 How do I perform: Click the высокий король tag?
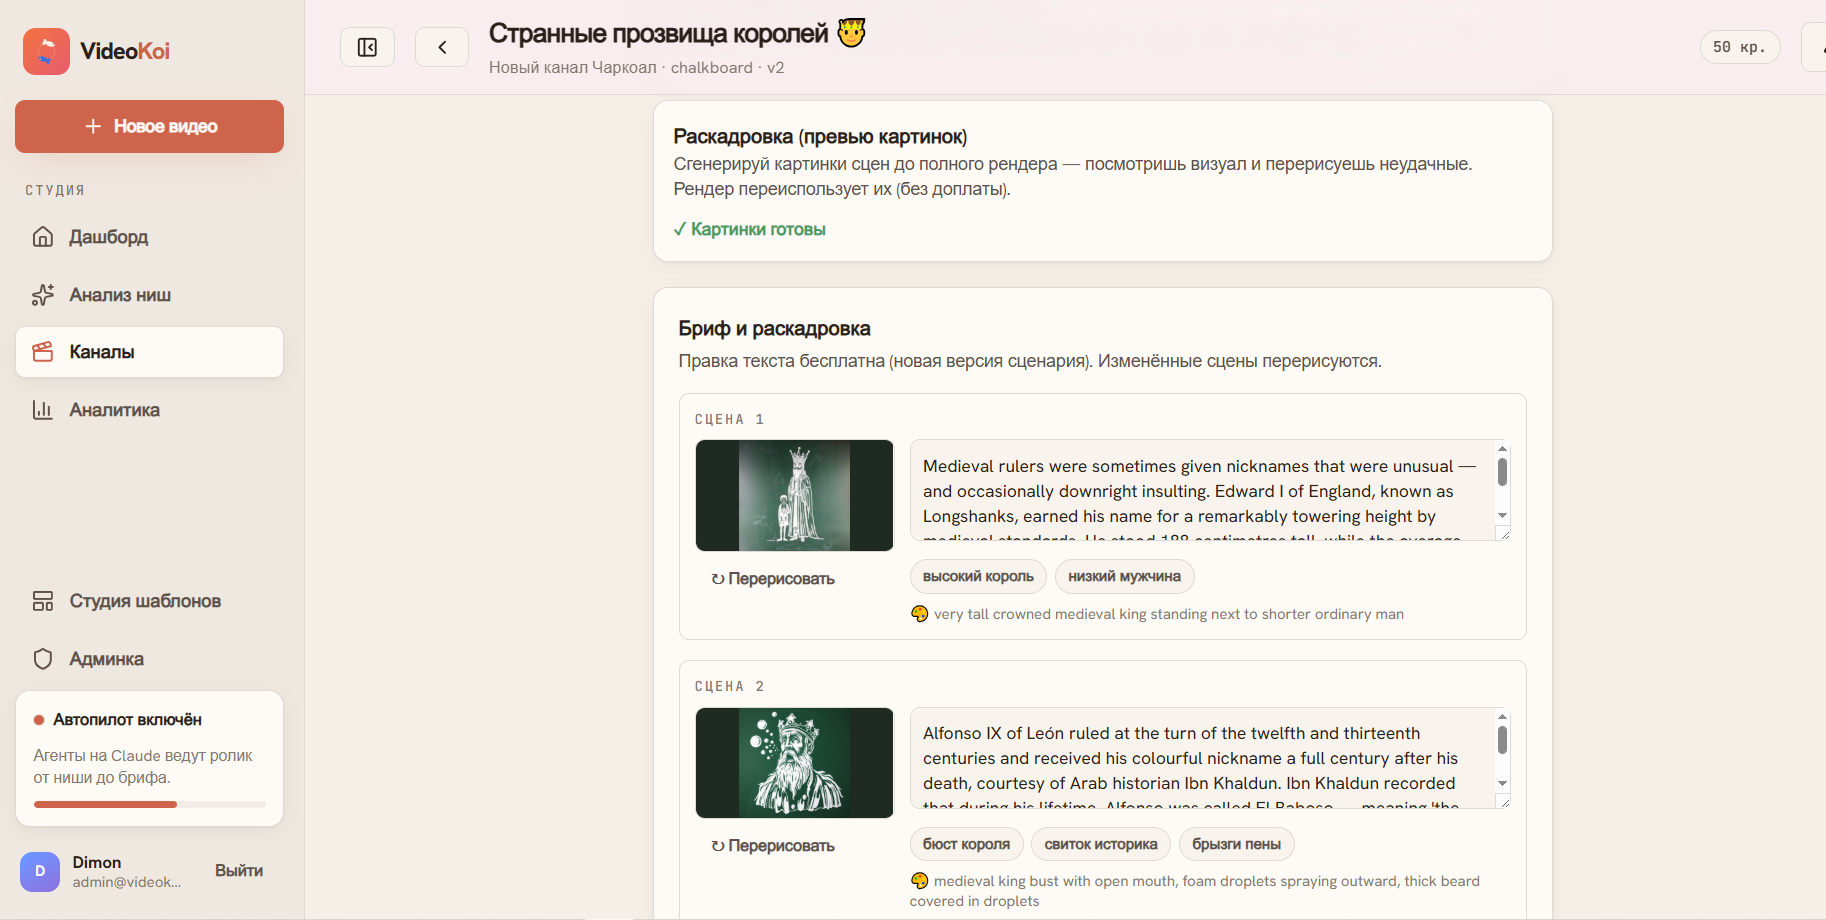[978, 577]
